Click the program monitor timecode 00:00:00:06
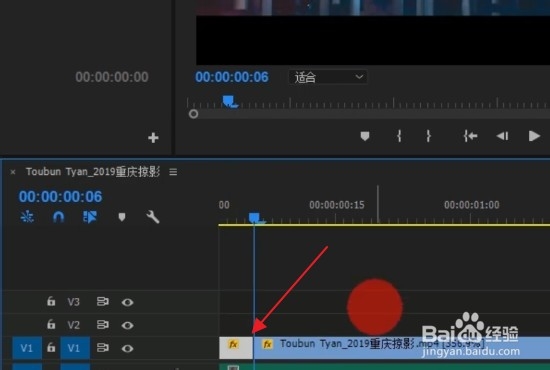Screen dimensions: 550x370 pos(232,77)
